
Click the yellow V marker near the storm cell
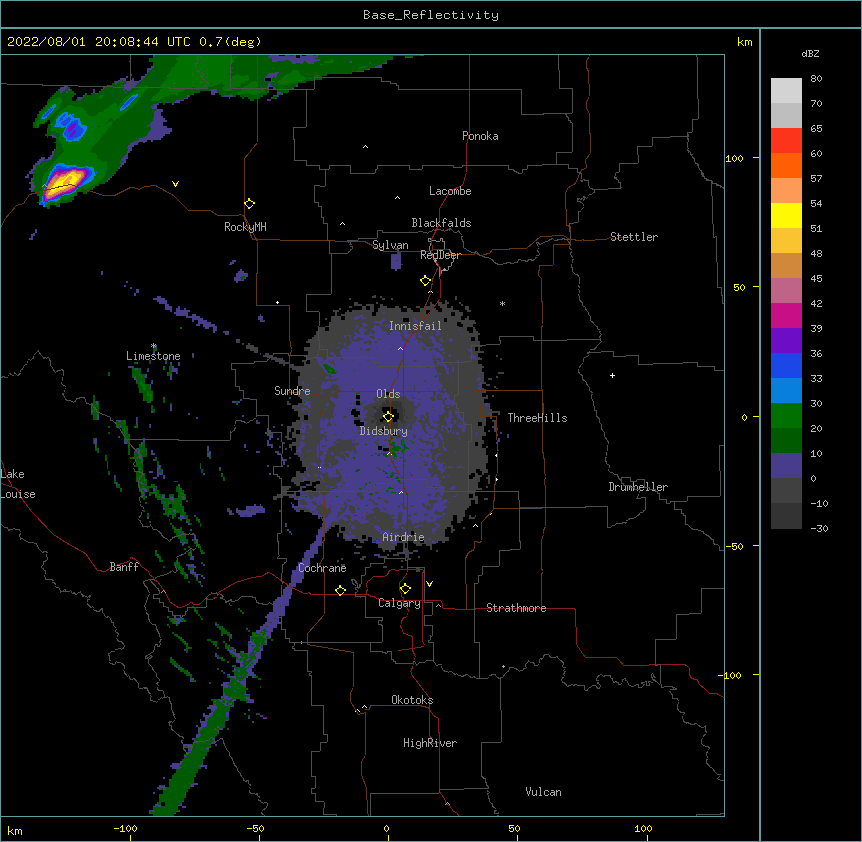(175, 184)
